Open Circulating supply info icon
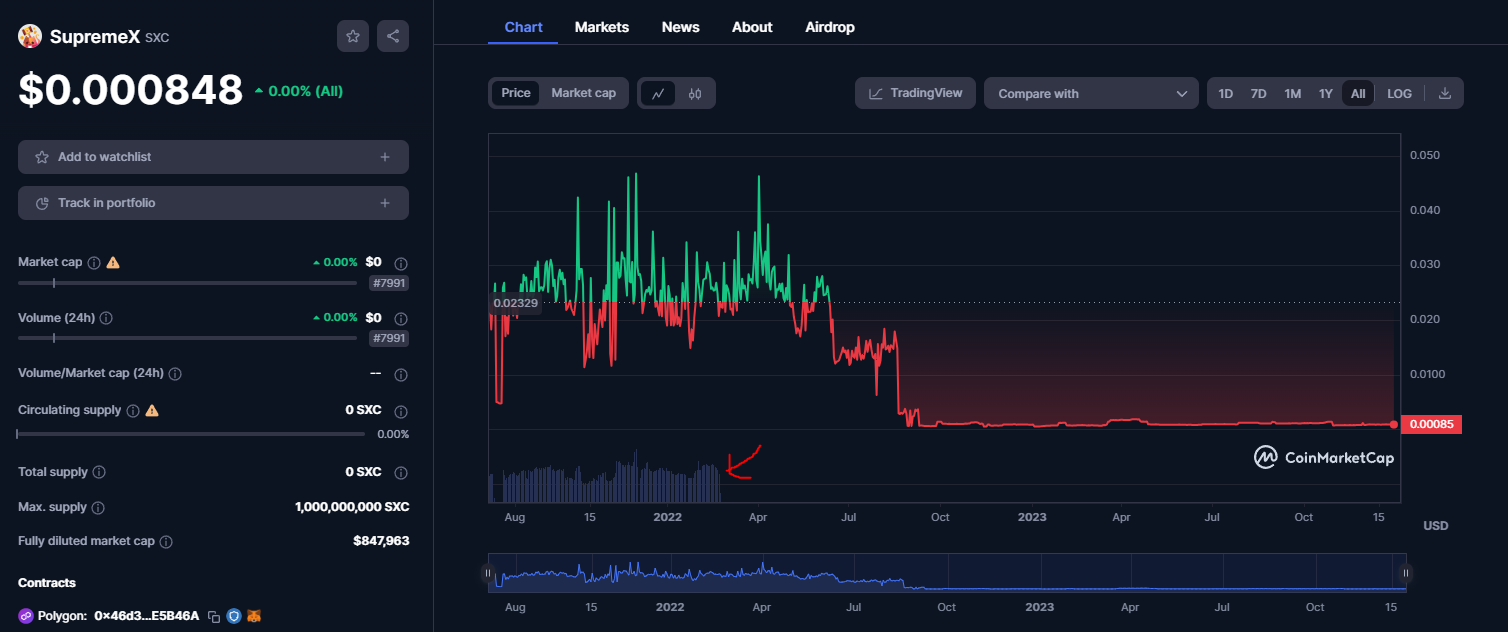 click(133, 410)
